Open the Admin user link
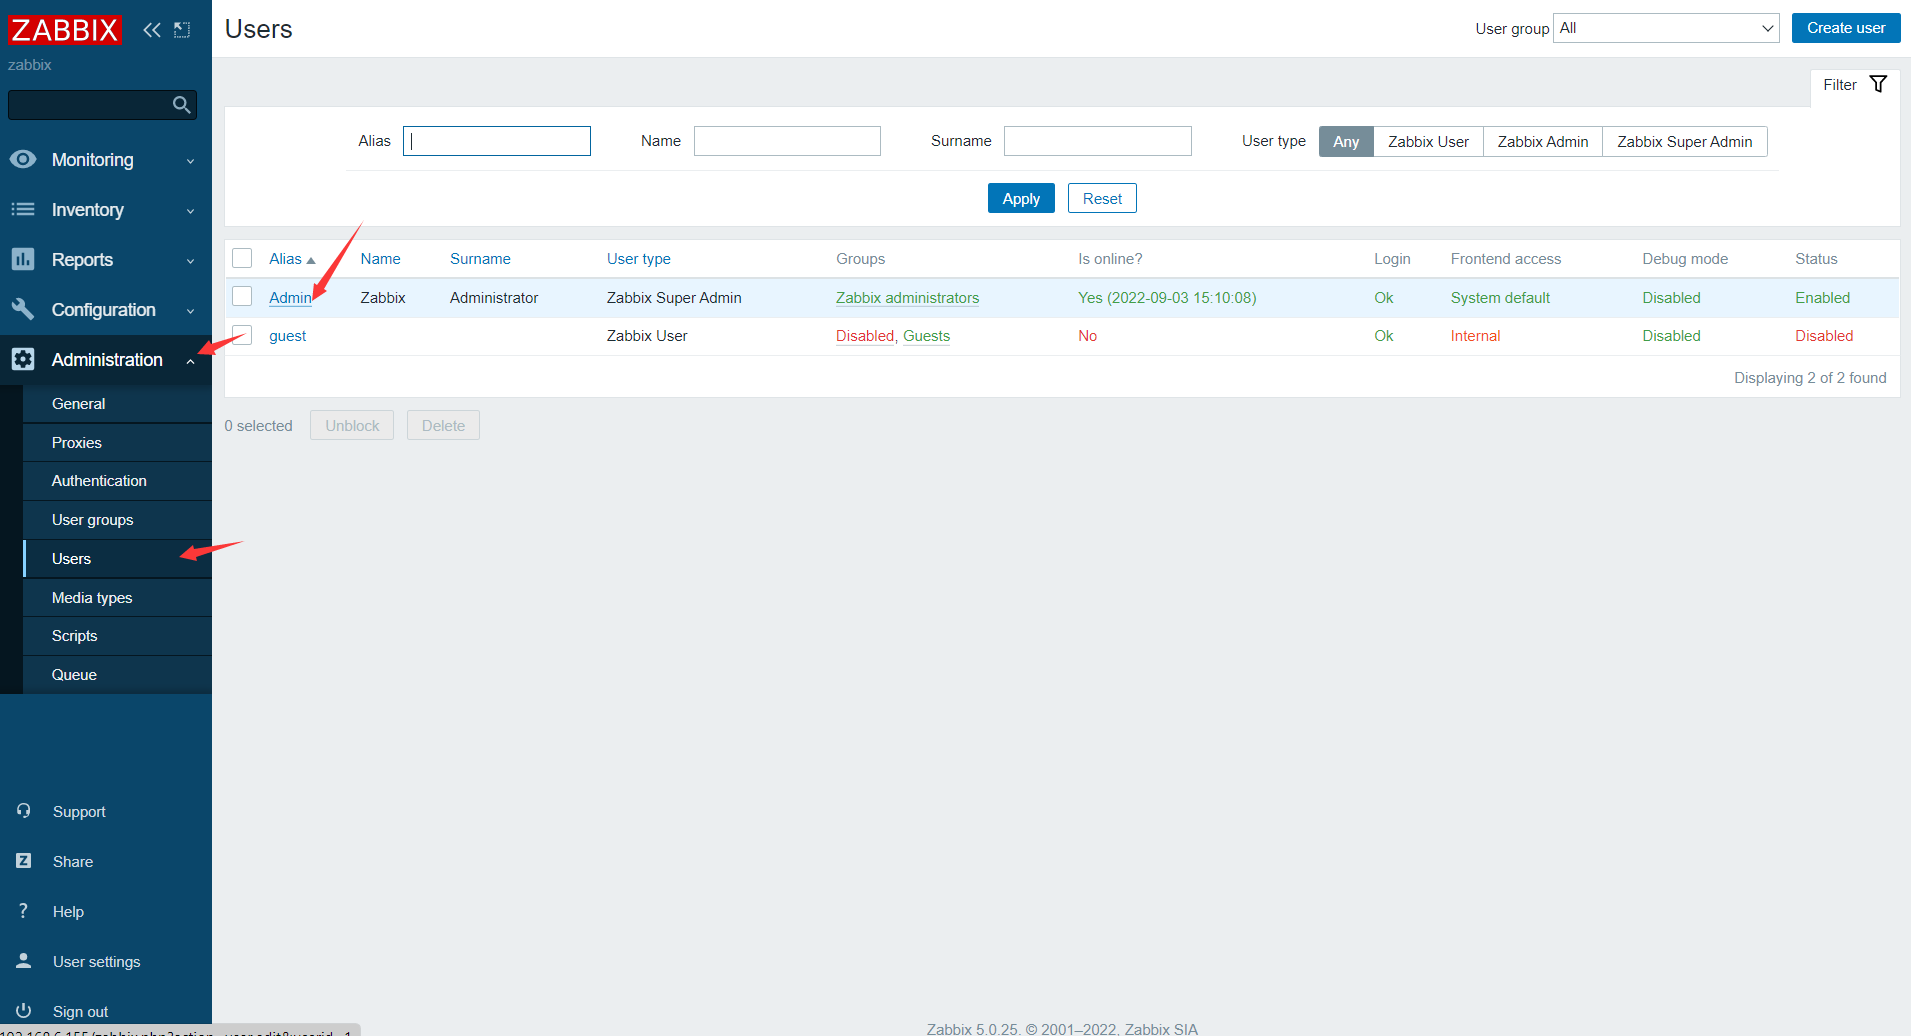 [290, 298]
